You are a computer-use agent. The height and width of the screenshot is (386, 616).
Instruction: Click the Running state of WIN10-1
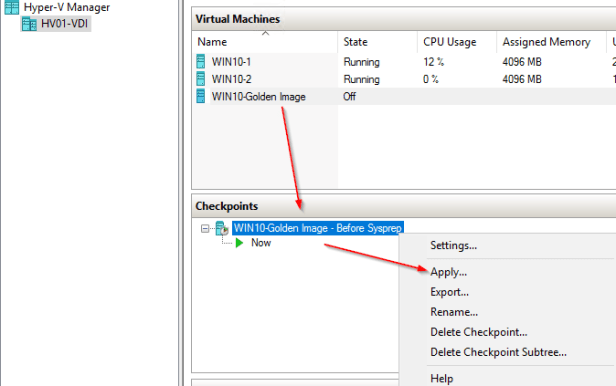coord(361,62)
